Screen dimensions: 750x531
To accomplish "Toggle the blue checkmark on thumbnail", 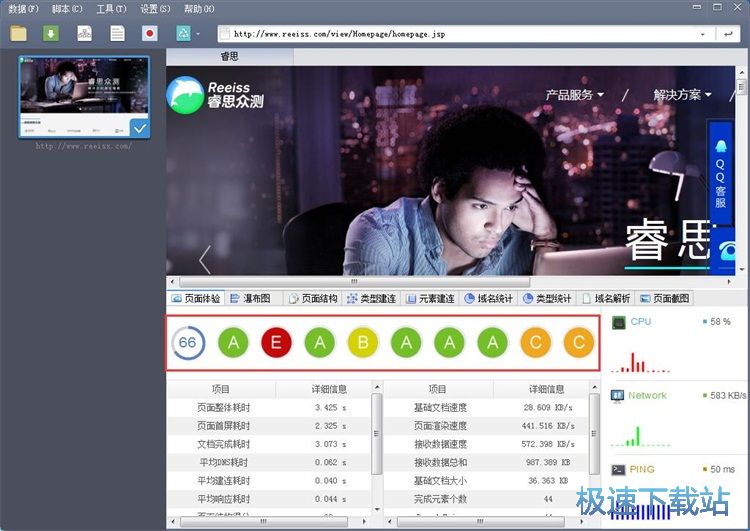I will pos(140,128).
